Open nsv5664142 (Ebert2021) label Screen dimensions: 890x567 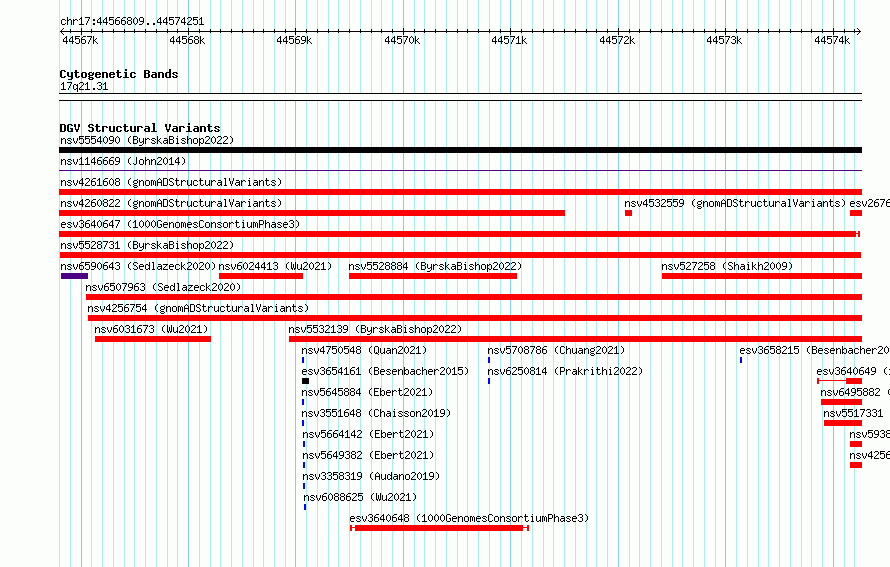click(368, 434)
